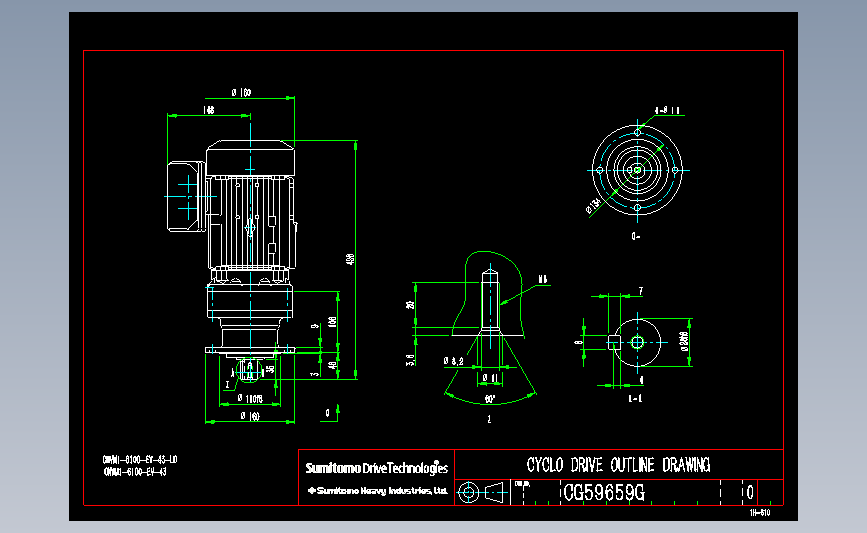The width and height of the screenshot is (867, 533).
Task: Select the "7" keyway dimension text
Action: 640,291
